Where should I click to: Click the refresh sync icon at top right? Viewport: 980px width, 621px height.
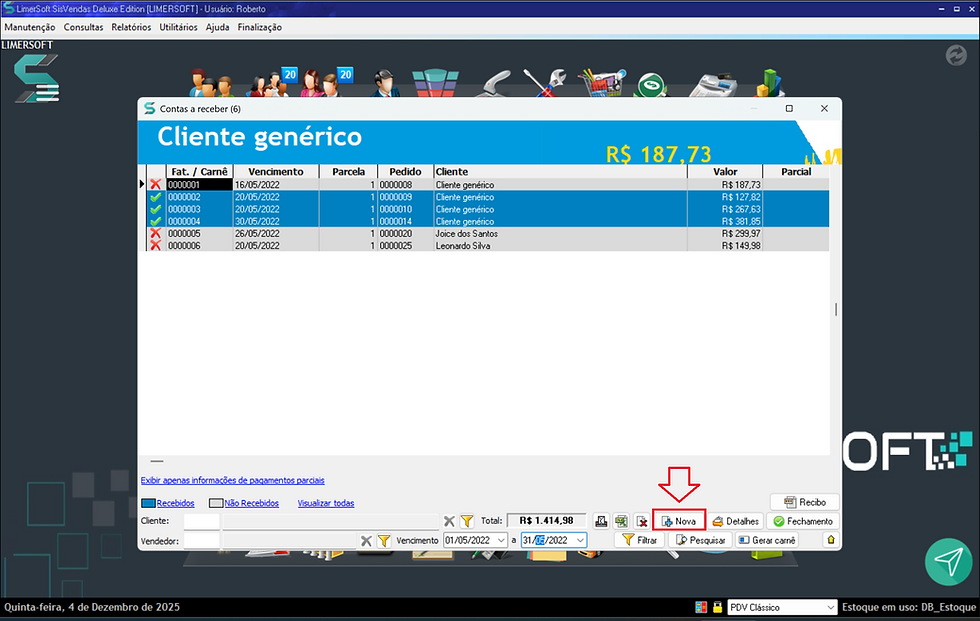(956, 55)
